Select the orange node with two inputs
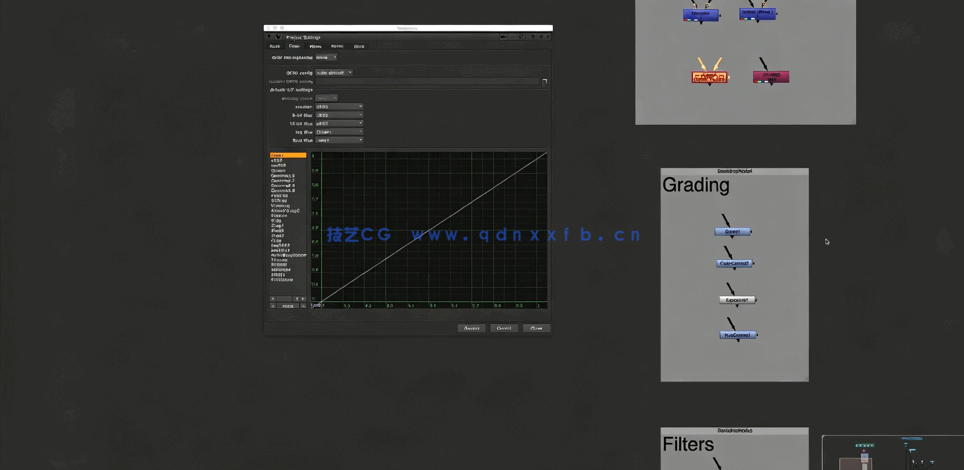Screen dimensions: 964x470 point(709,77)
